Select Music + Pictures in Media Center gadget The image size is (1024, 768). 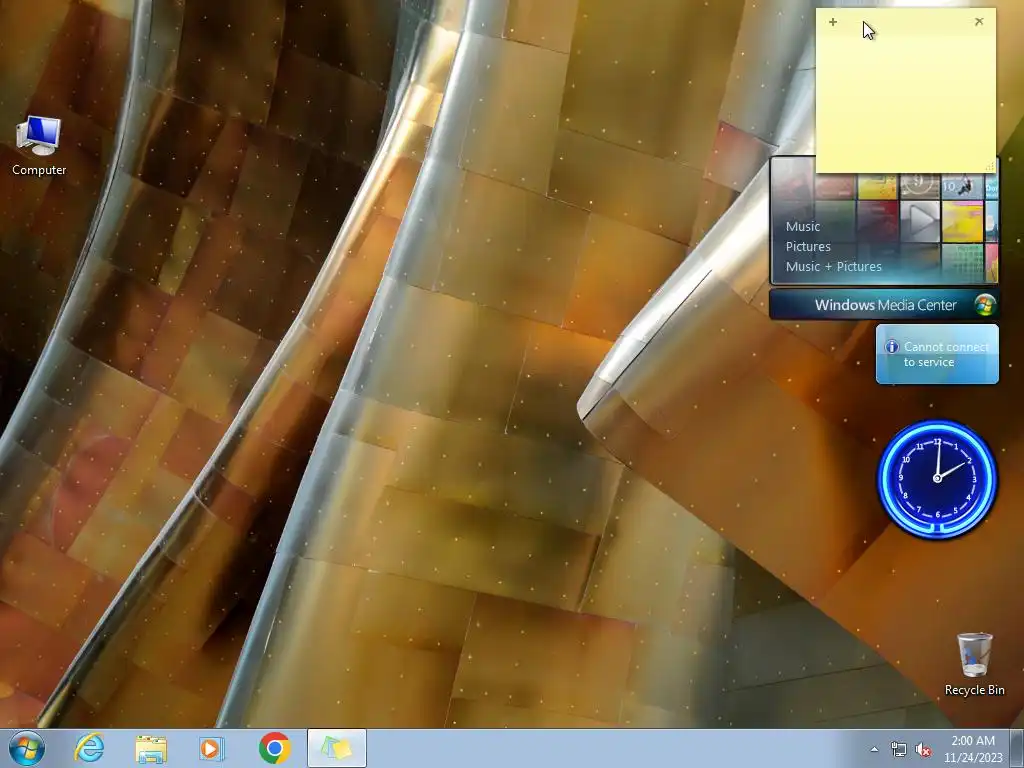coord(833,266)
